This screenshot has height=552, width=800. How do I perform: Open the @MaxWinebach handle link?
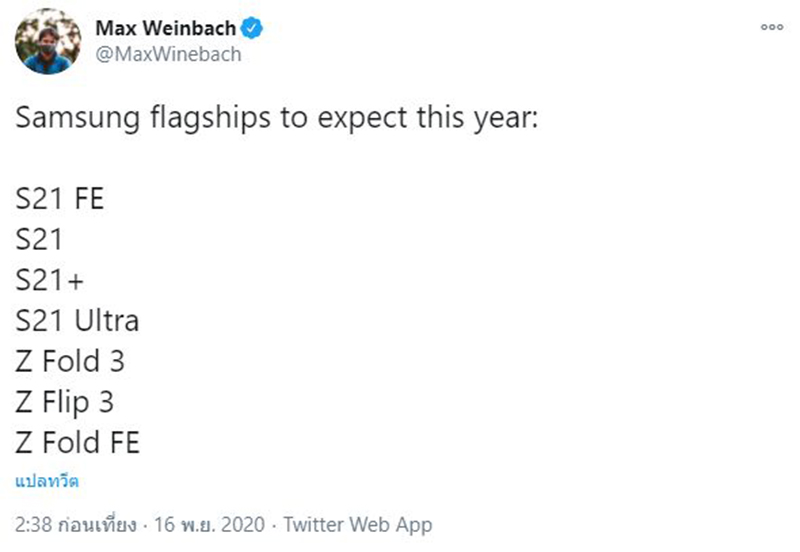click(168, 54)
